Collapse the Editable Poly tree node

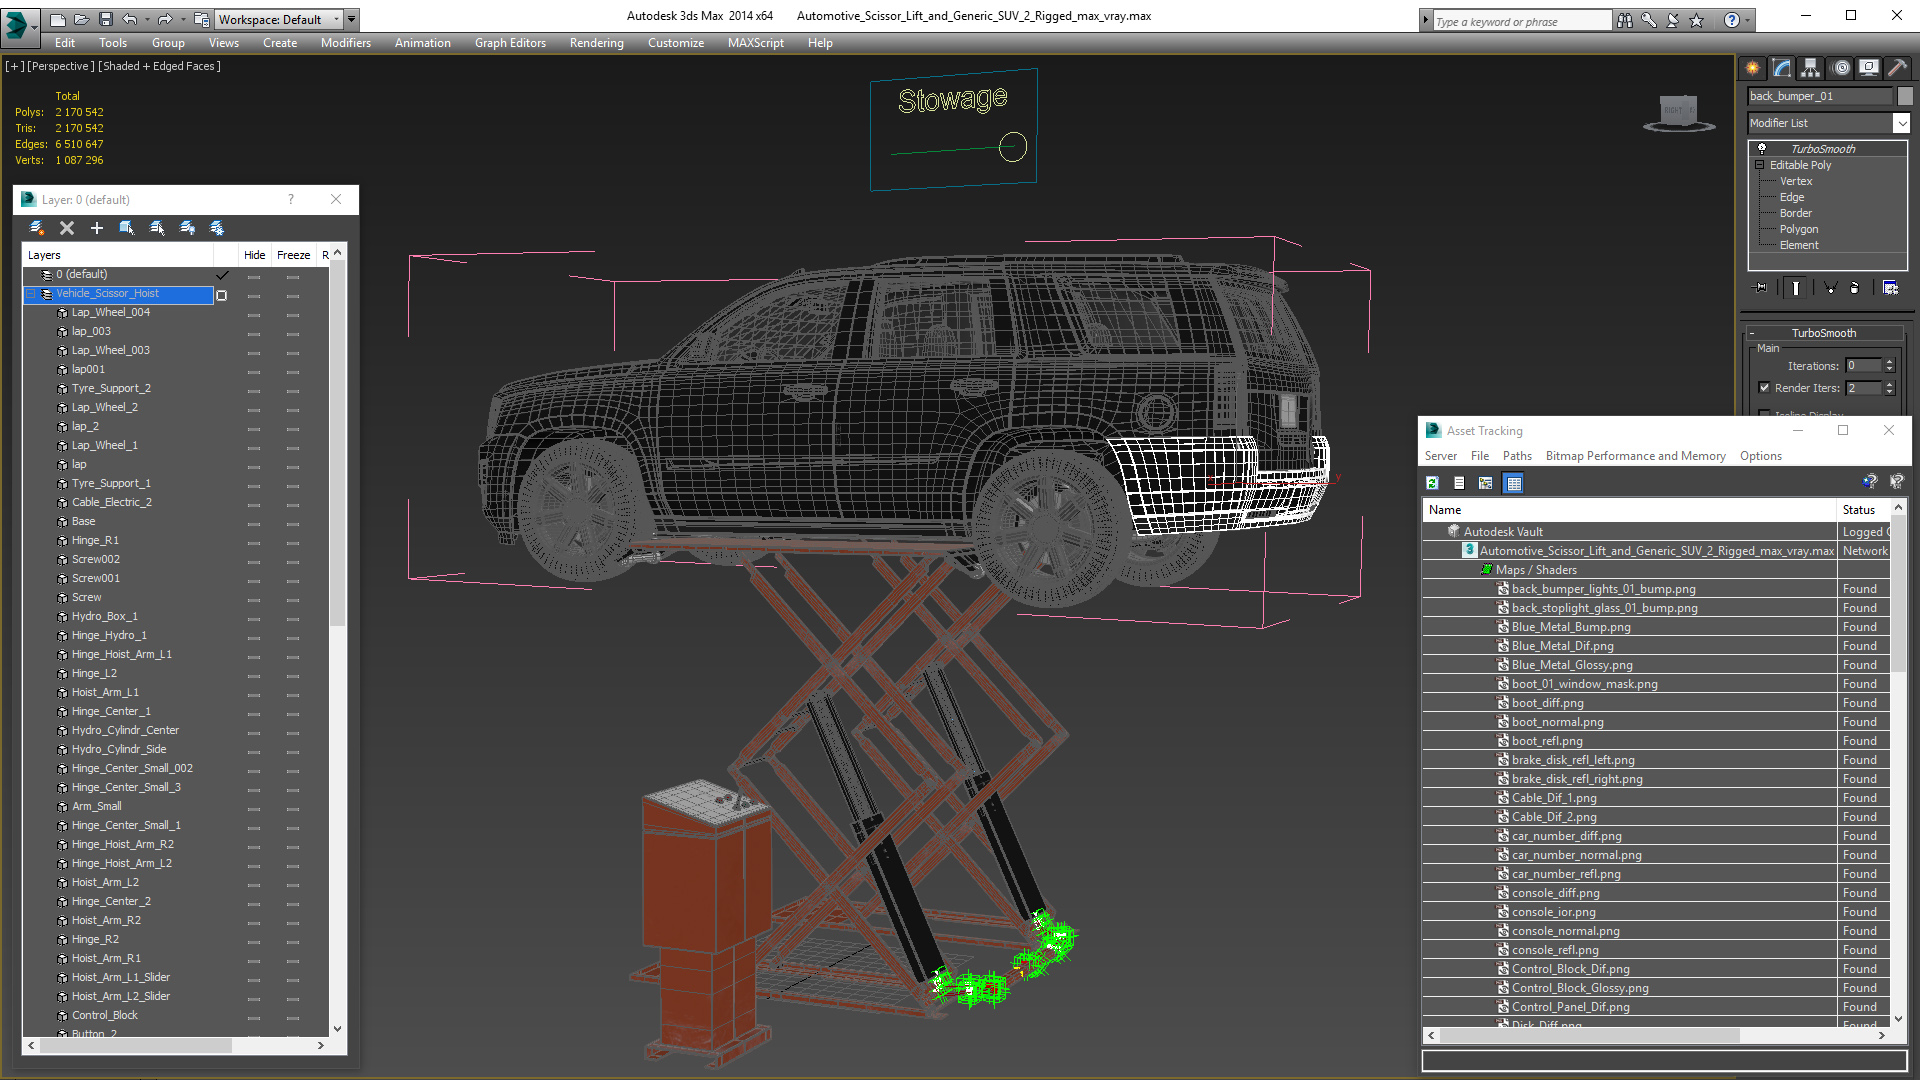tap(1760, 165)
